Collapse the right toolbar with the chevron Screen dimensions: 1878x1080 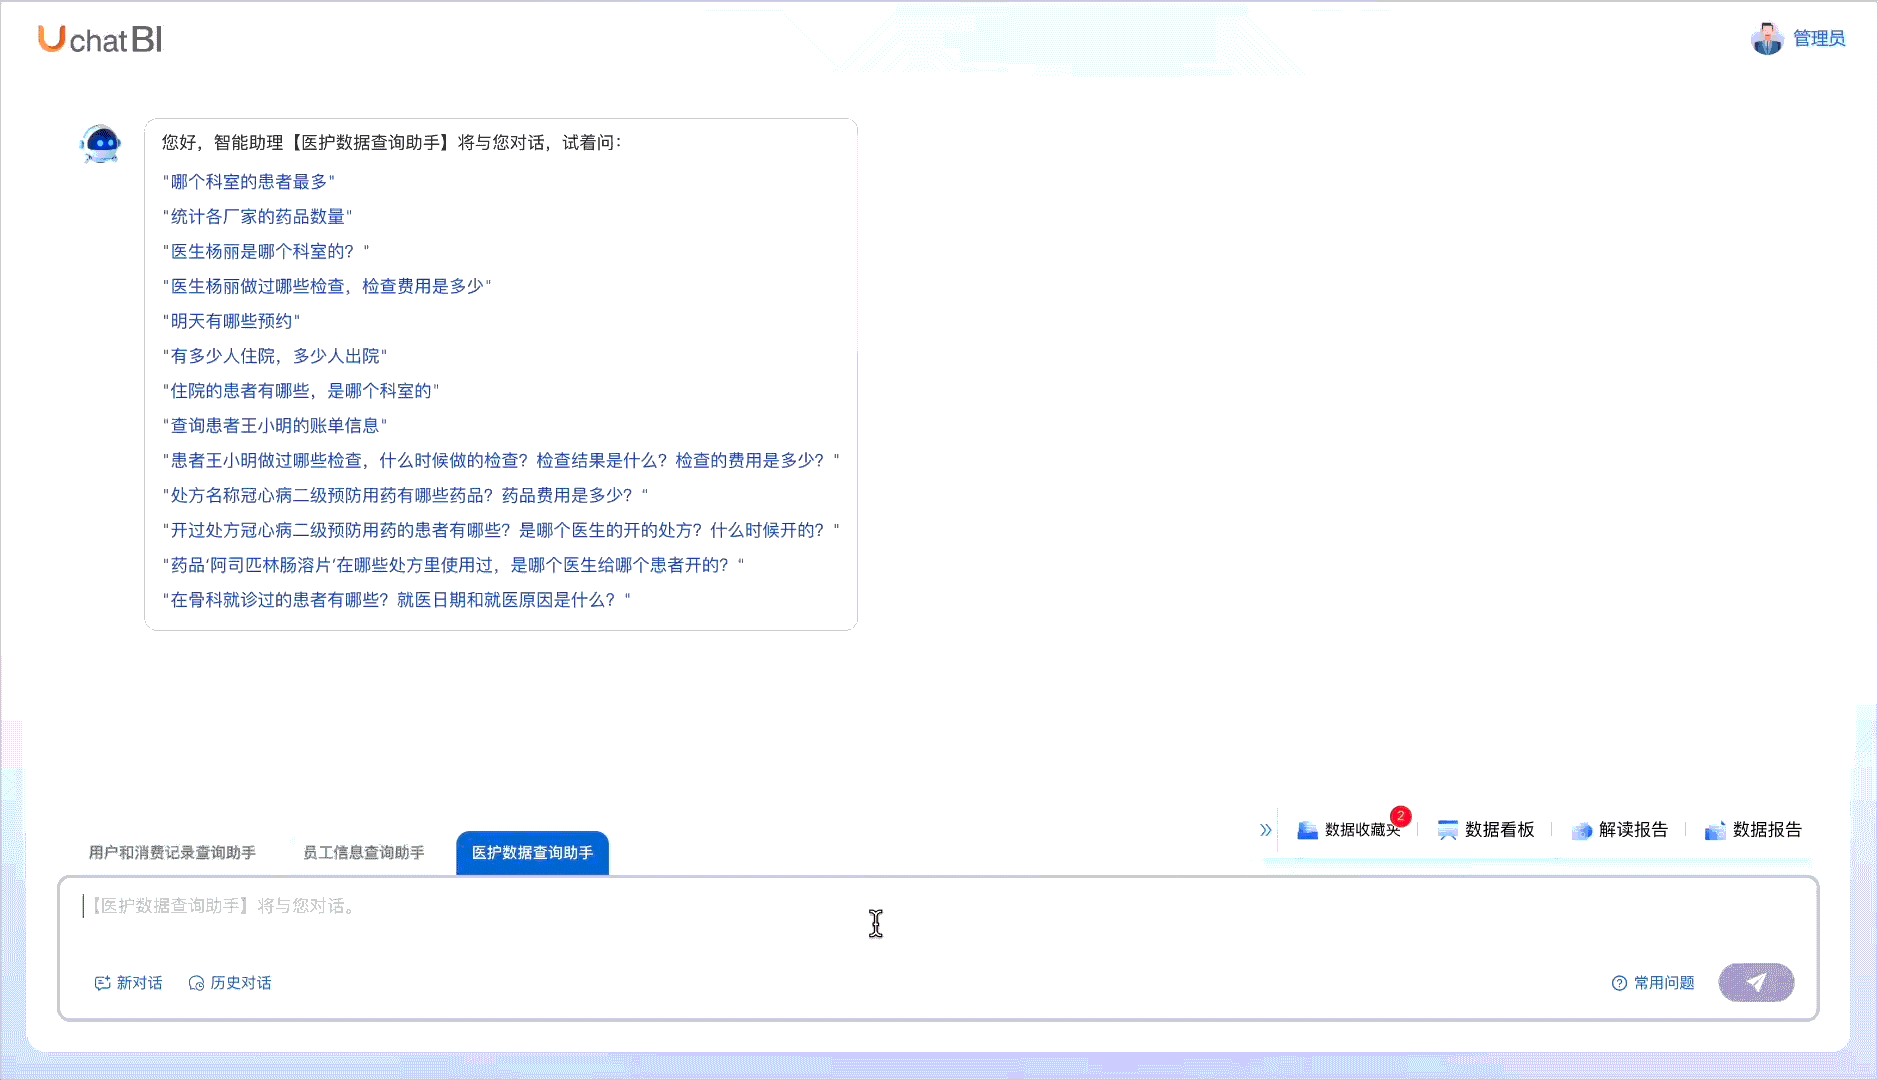[x=1264, y=829]
